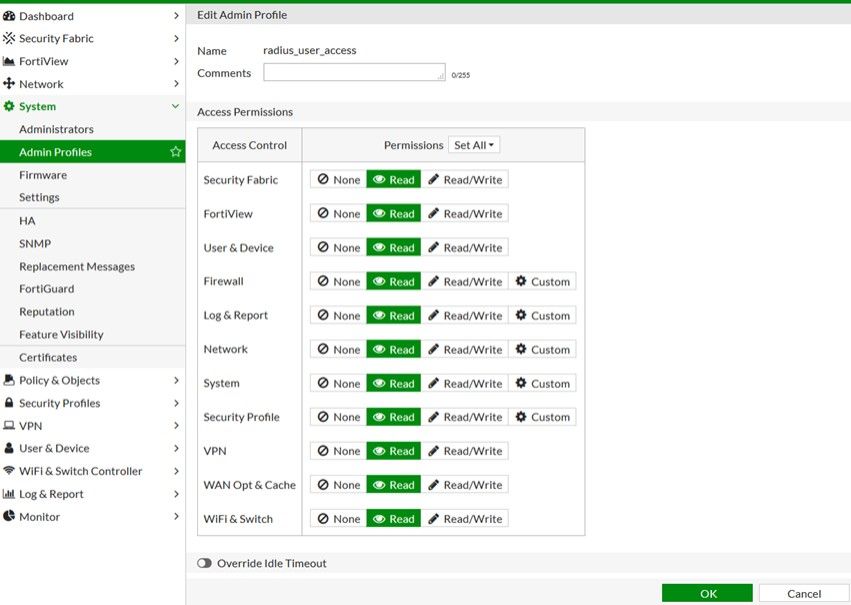
Task: Choose Custom permission for Network row
Action: point(542,349)
